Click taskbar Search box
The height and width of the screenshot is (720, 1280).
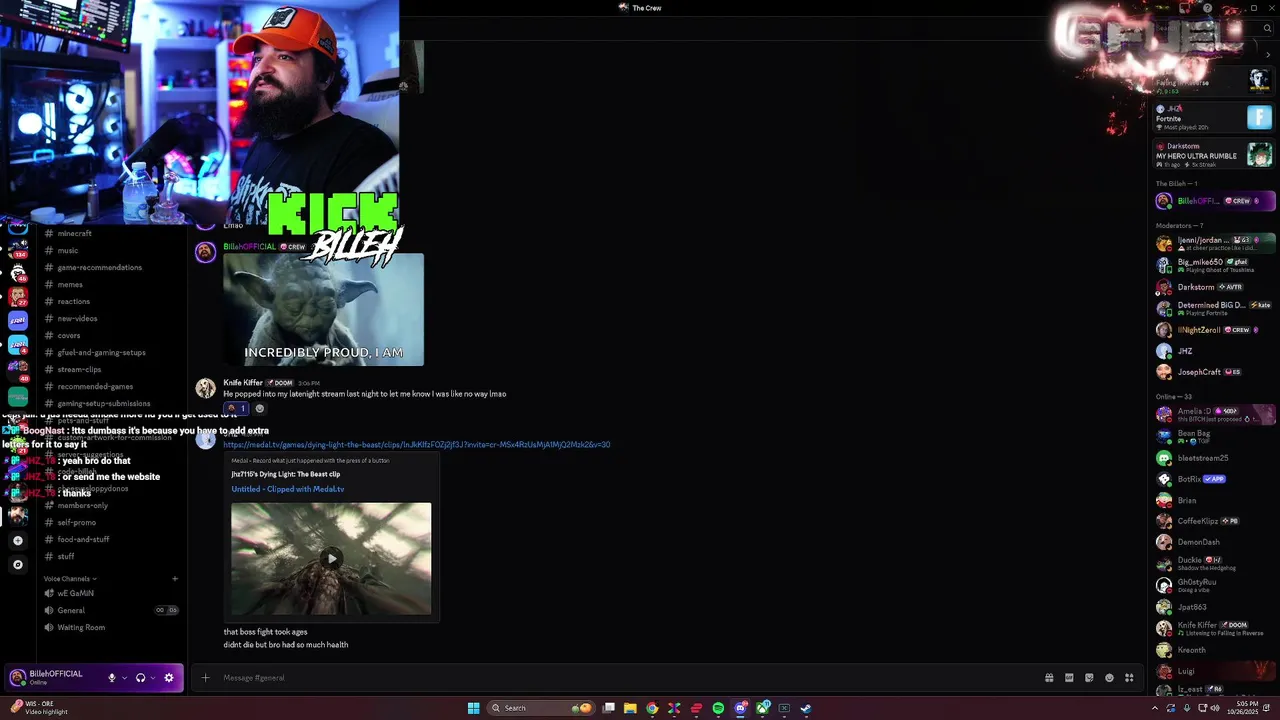tap(541, 708)
